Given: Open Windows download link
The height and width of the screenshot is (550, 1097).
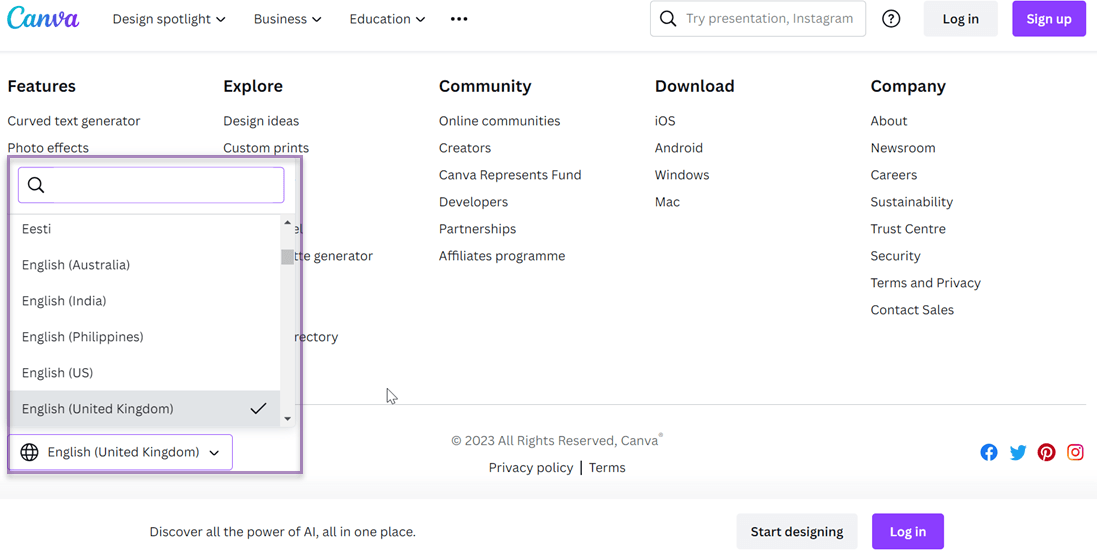Looking at the screenshot, I should (682, 175).
